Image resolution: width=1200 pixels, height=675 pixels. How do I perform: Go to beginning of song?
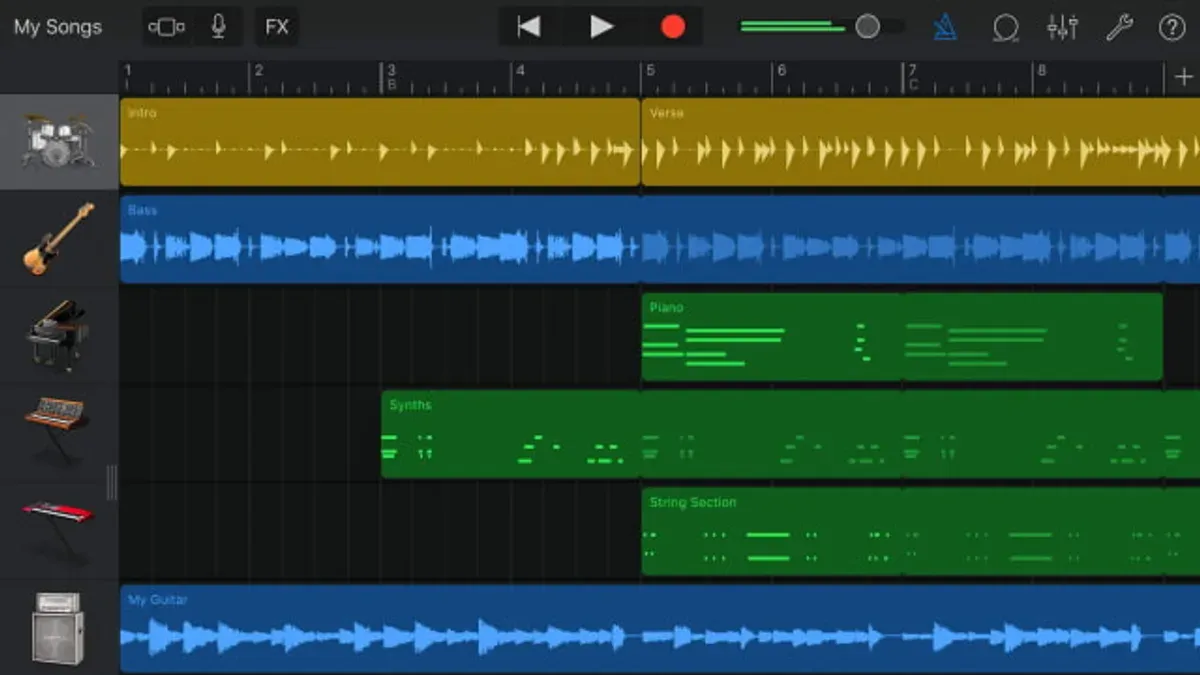529,27
